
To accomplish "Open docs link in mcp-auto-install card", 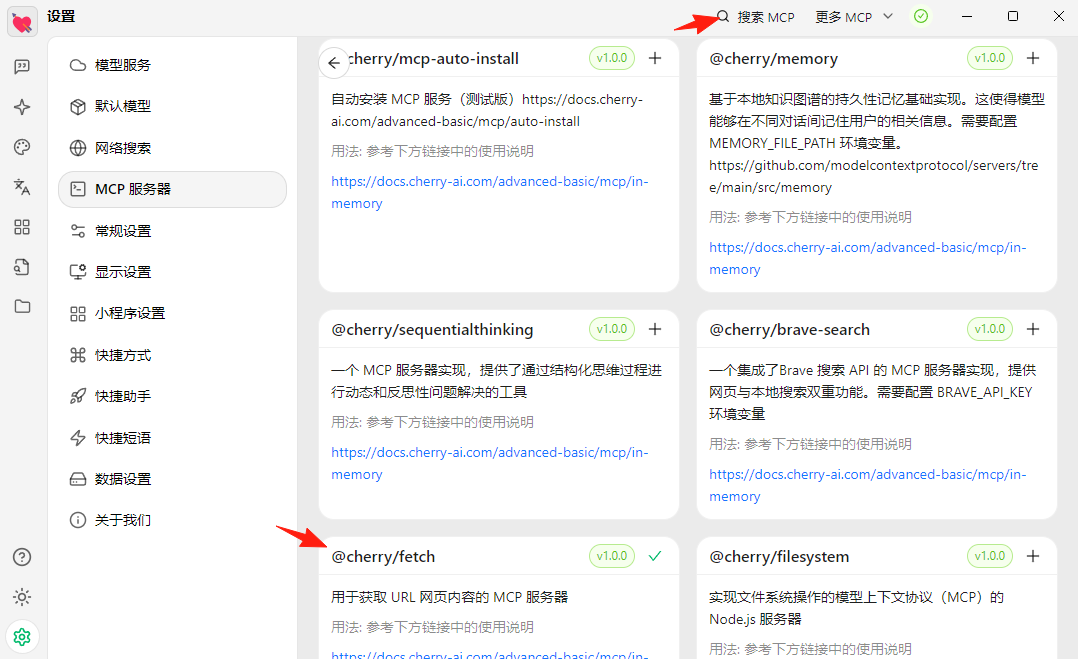I will click(490, 192).
